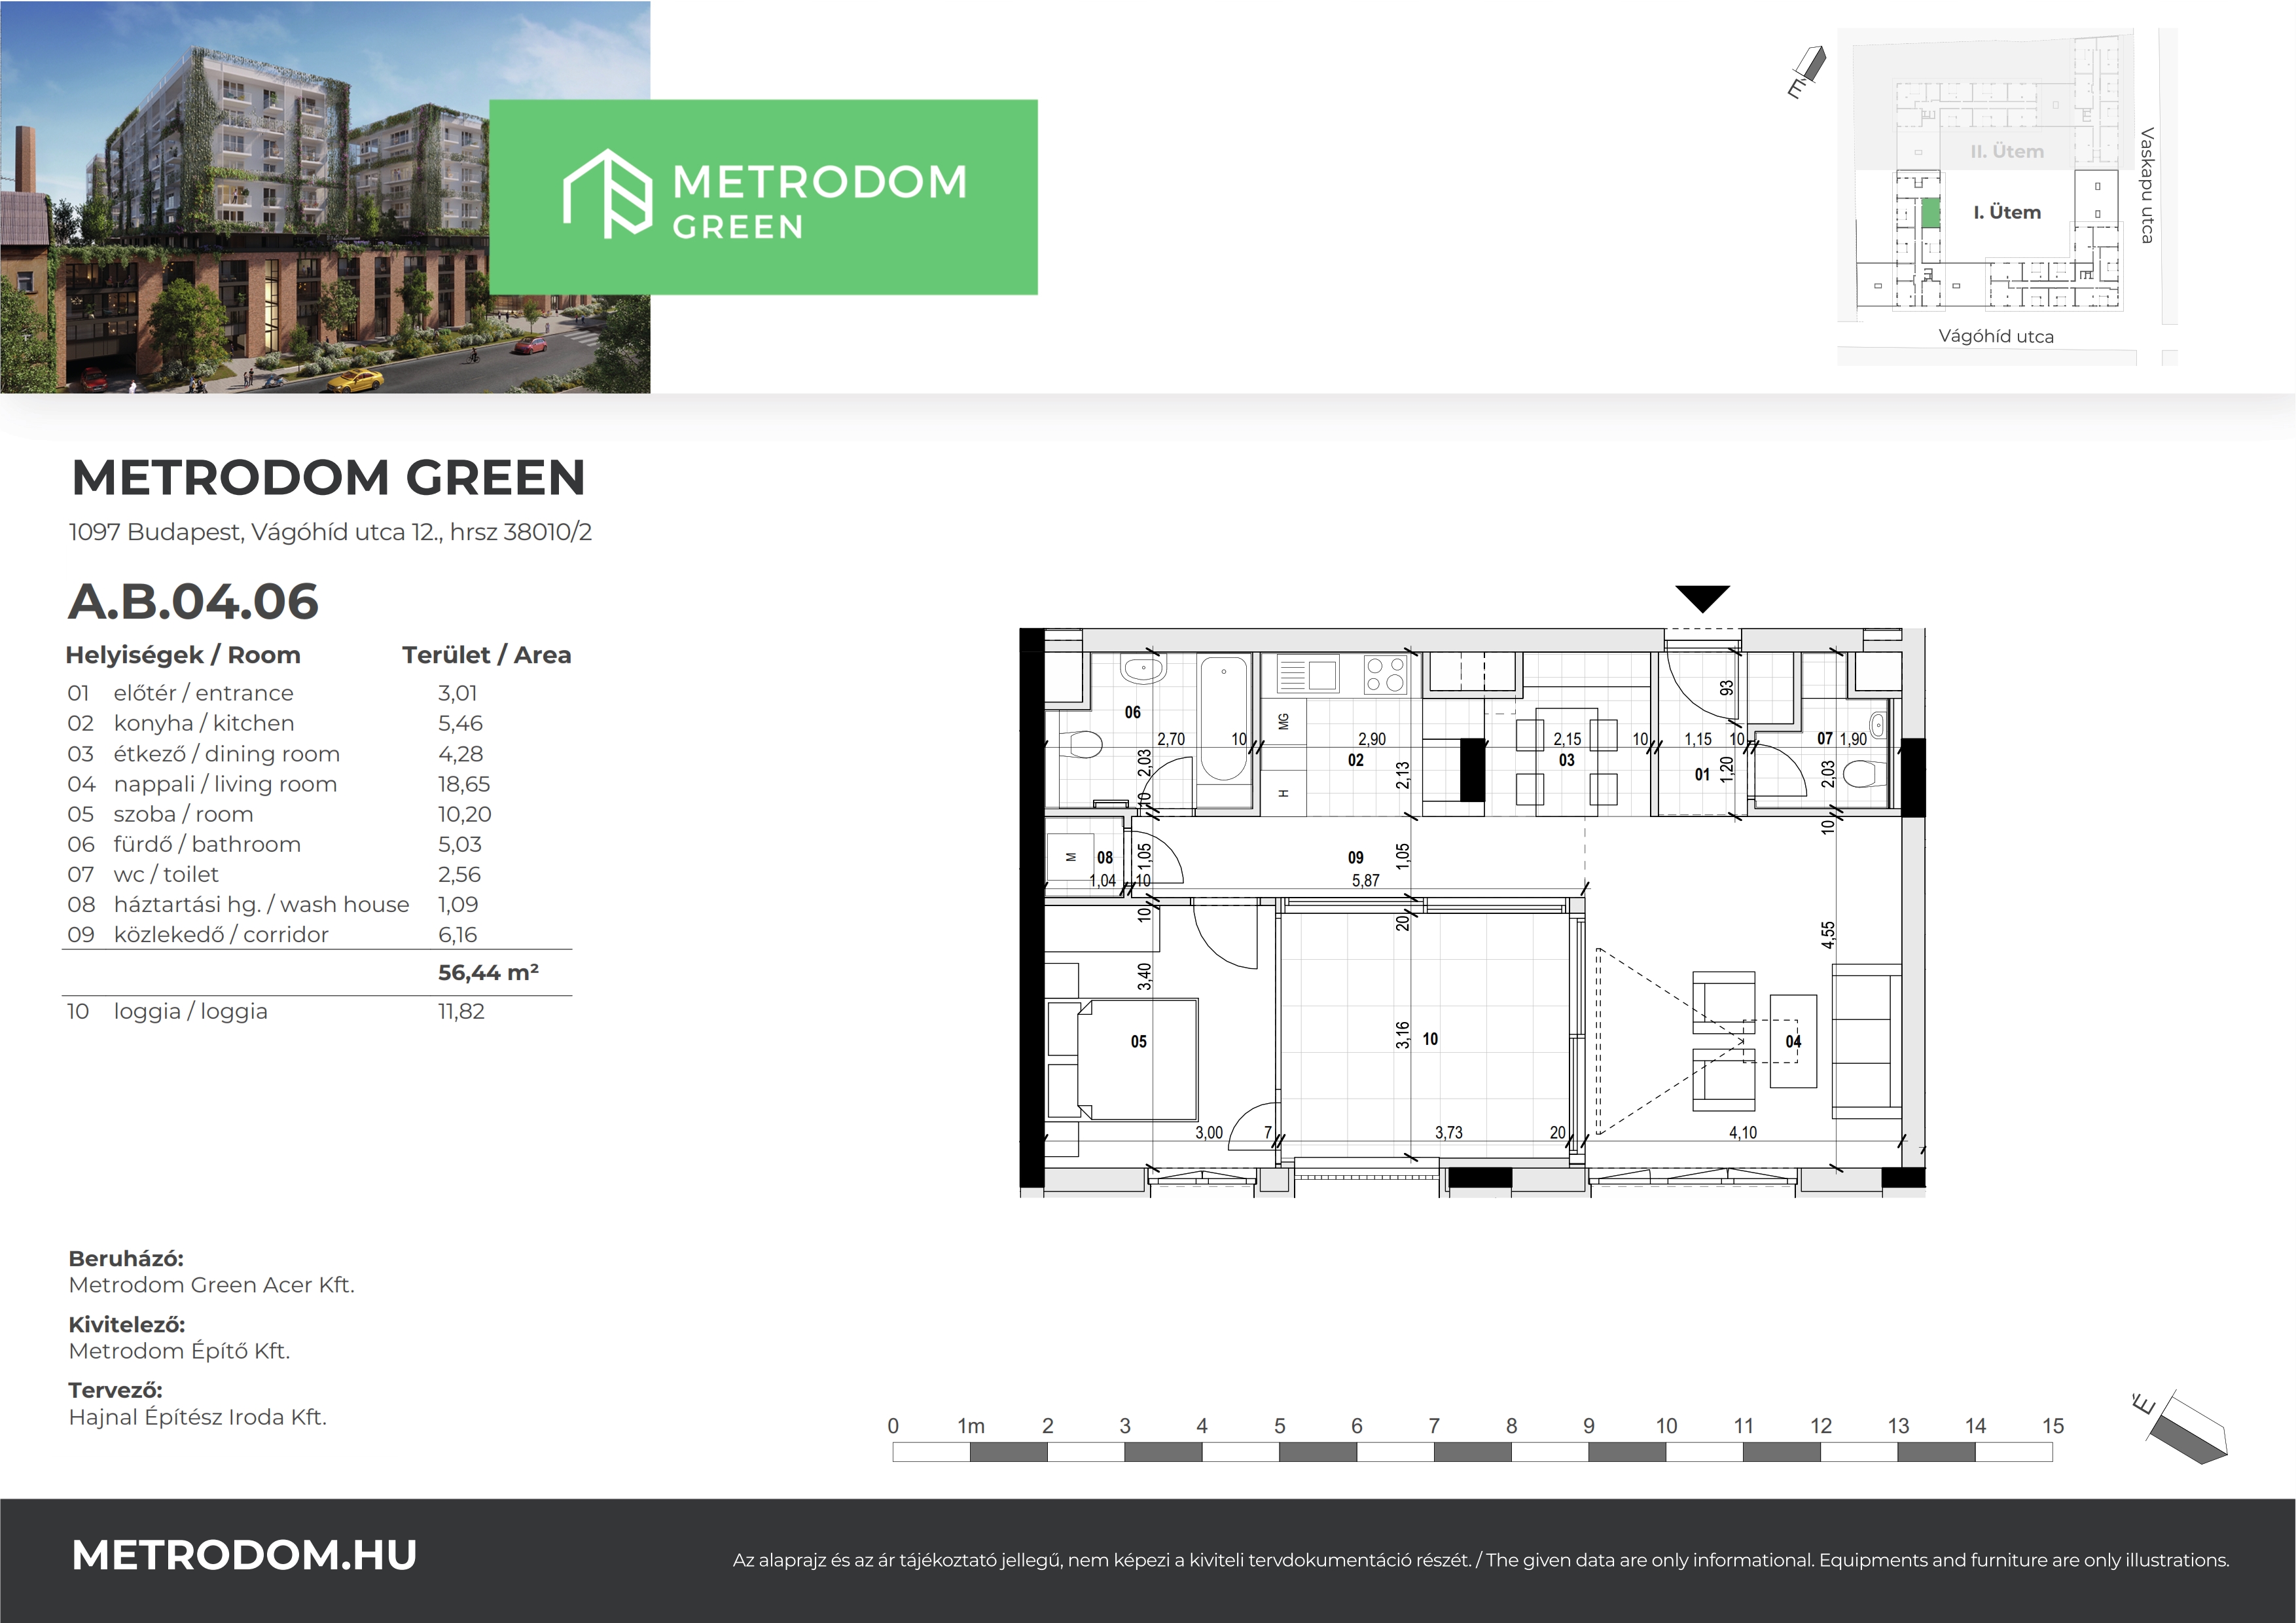Screen dimensions: 2296x1623
Task: Click the upper armchair in living room
Action: click(x=1723, y=1002)
